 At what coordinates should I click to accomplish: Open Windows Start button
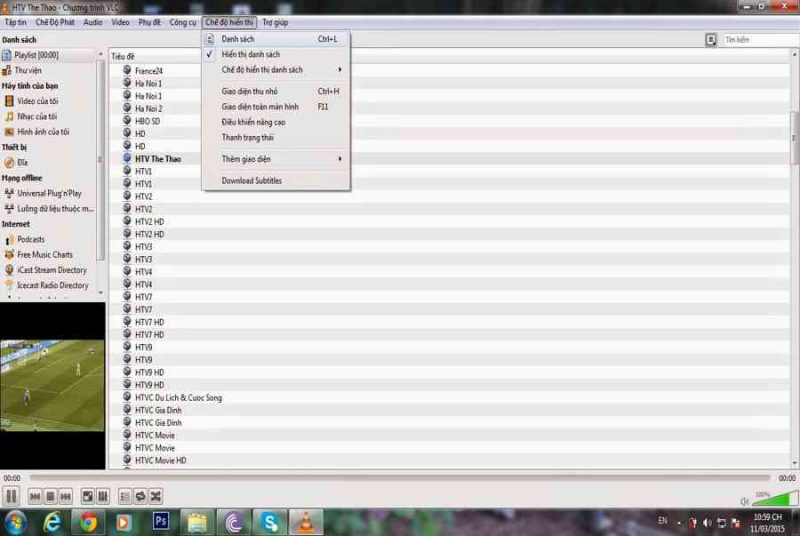pyautogui.click(x=15, y=522)
